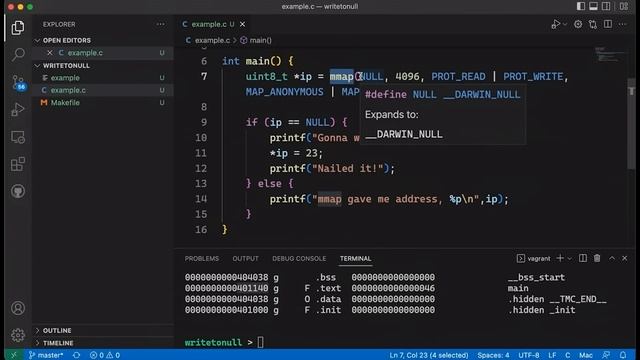Click the terminal prompt input cursor
The image size is (640, 360).
pyautogui.click(x=260, y=342)
